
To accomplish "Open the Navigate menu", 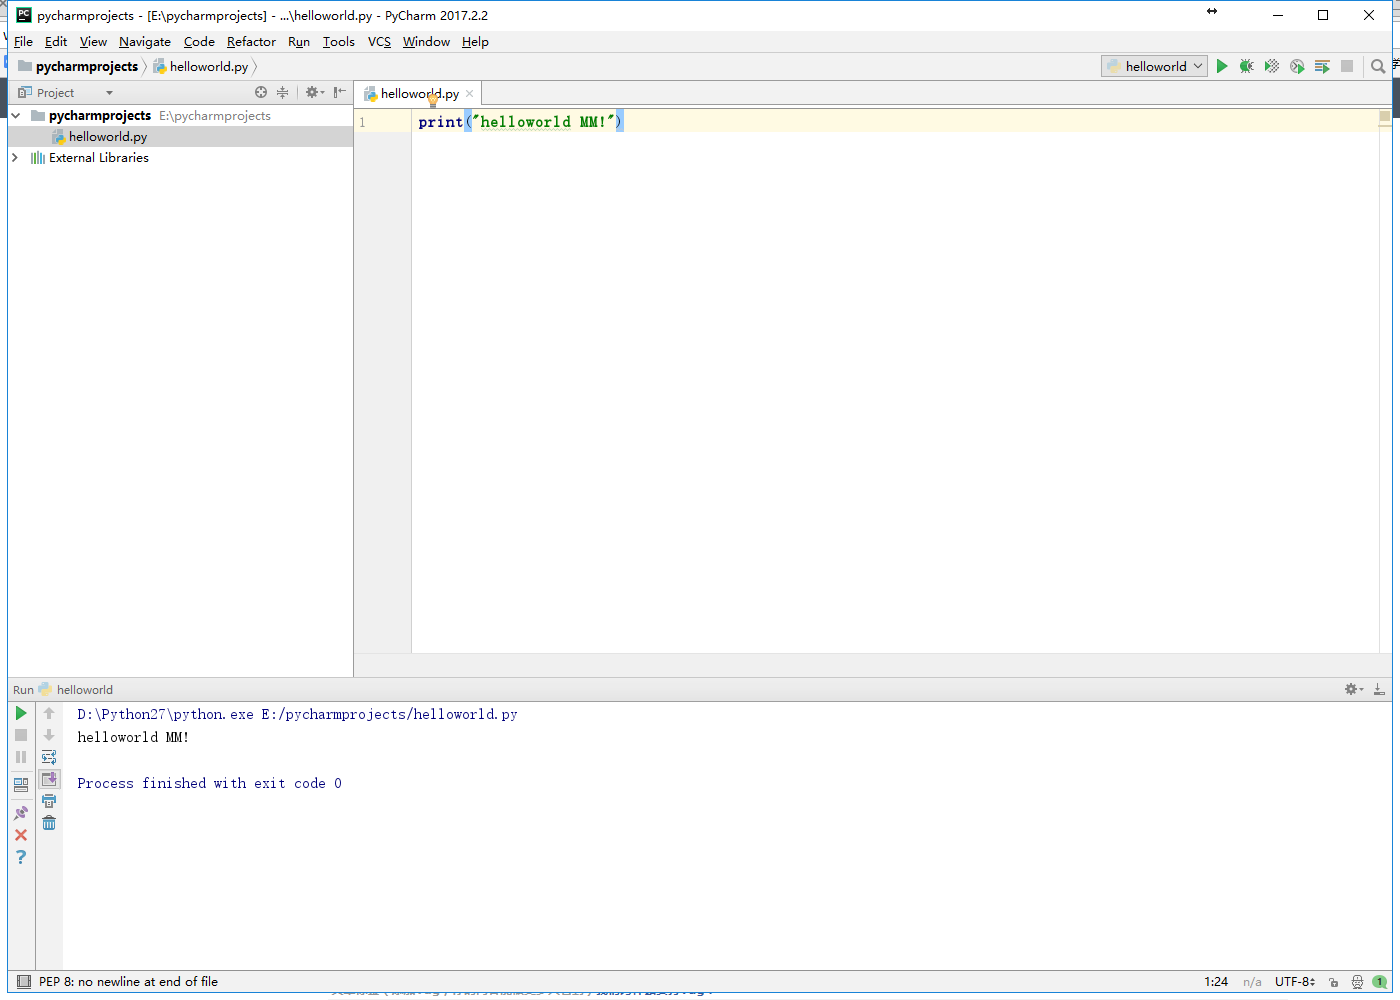I will click(x=145, y=42).
